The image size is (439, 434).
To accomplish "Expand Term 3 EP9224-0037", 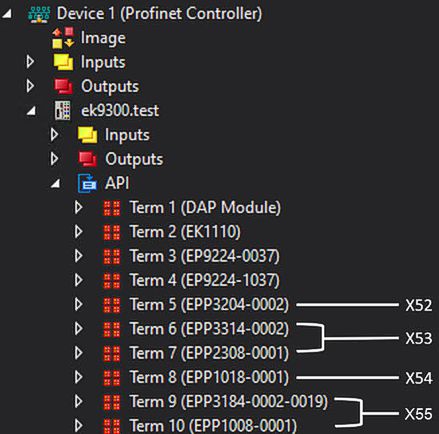I will (79, 256).
